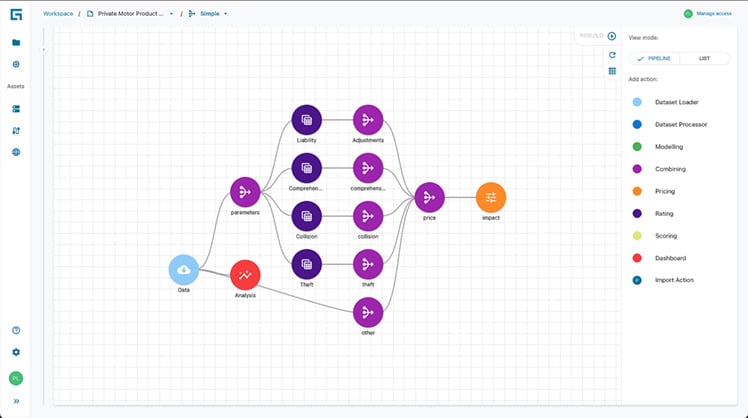Screen dimensions: 748x418
Task: Click the refresh icon above the grid icon
Action: click(612, 55)
